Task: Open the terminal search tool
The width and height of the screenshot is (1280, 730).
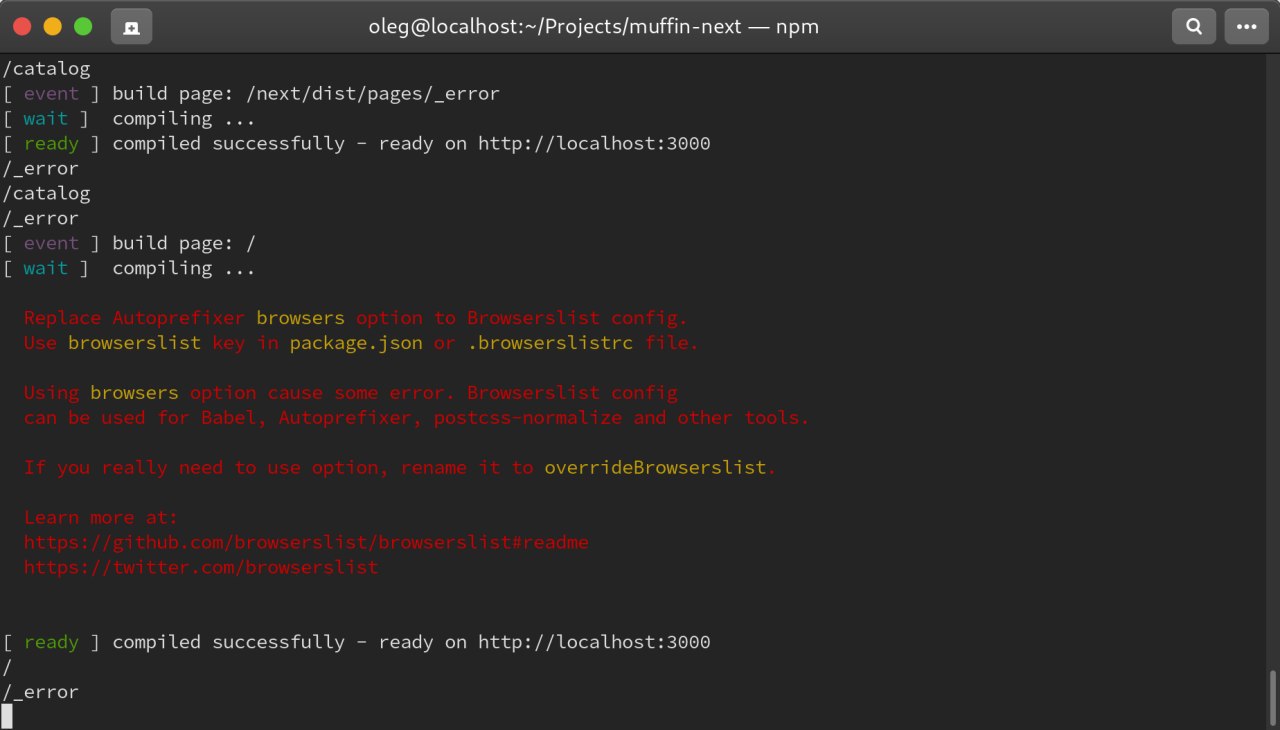Action: click(x=1194, y=27)
